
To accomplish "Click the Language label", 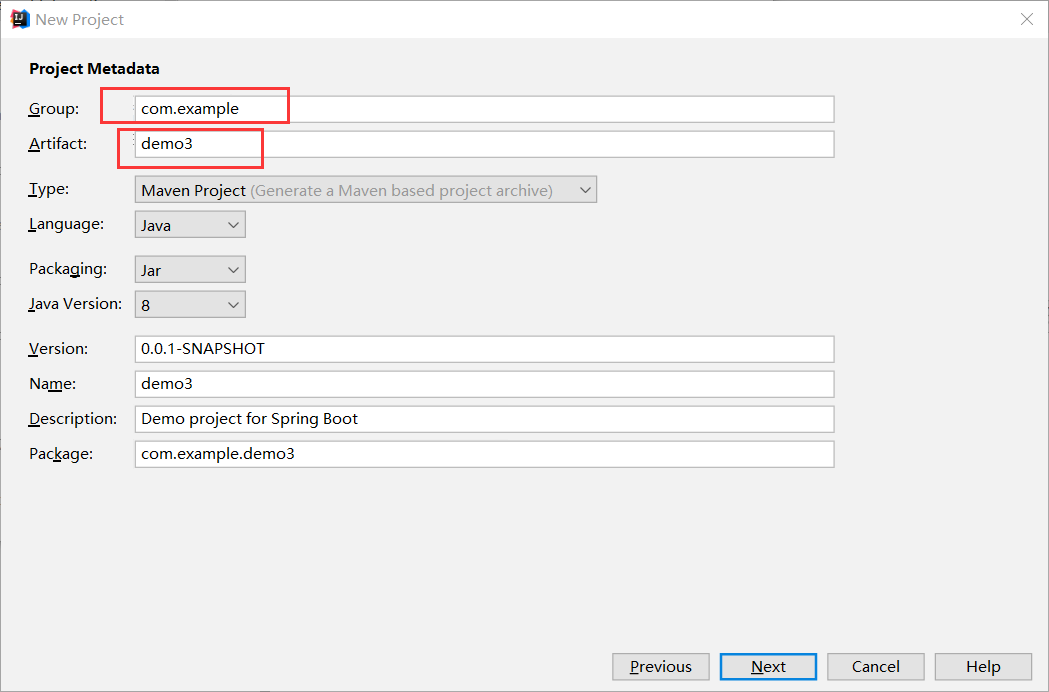I will tap(66, 224).
